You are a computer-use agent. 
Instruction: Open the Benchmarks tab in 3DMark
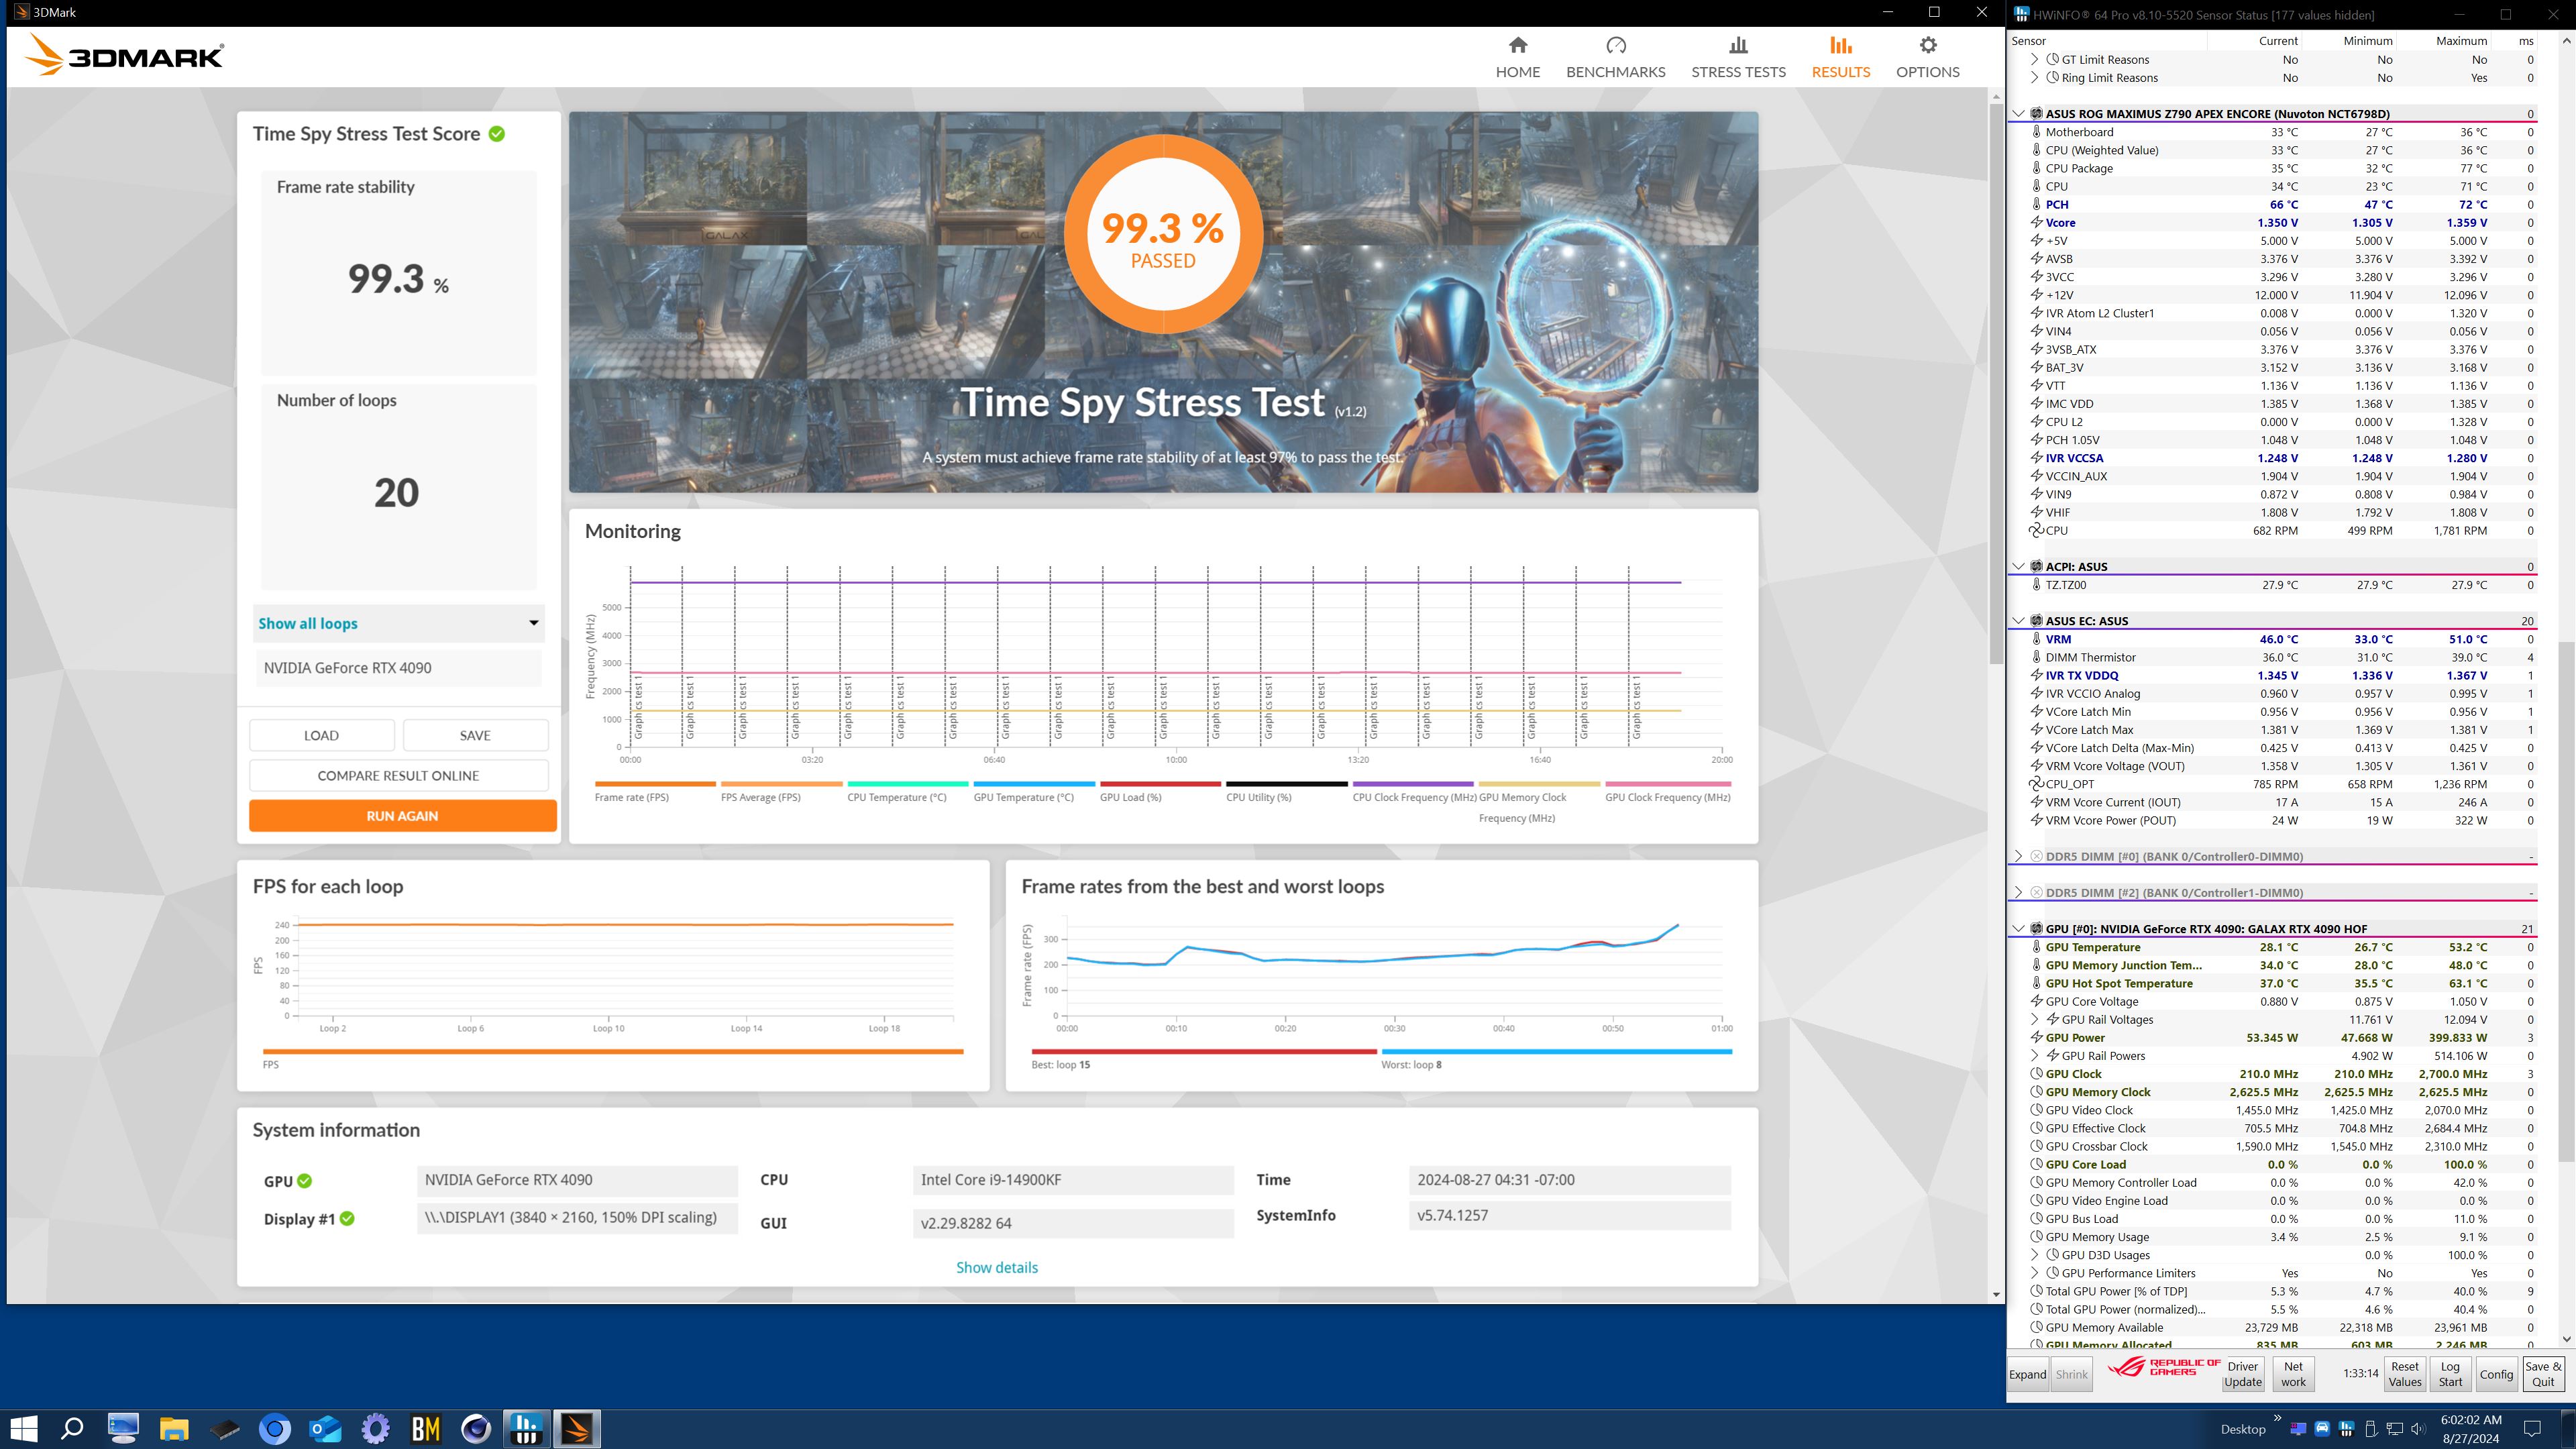(1615, 57)
